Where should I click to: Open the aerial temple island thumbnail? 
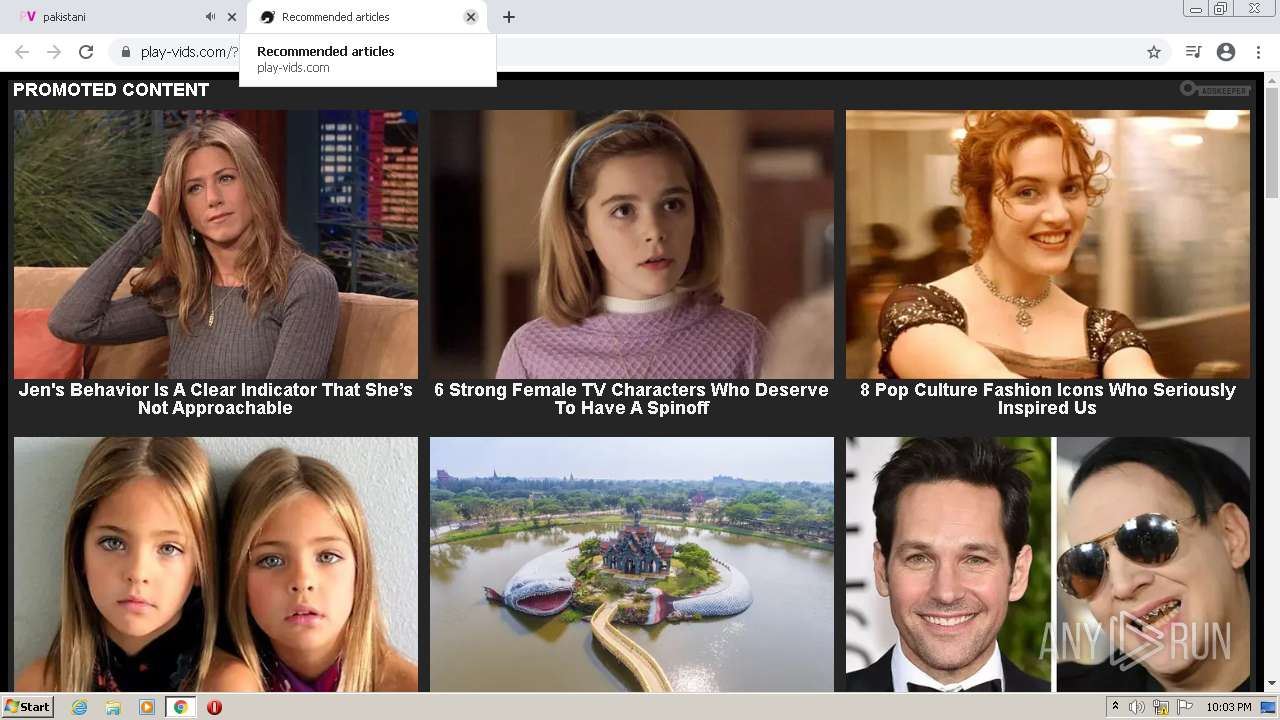click(x=632, y=564)
